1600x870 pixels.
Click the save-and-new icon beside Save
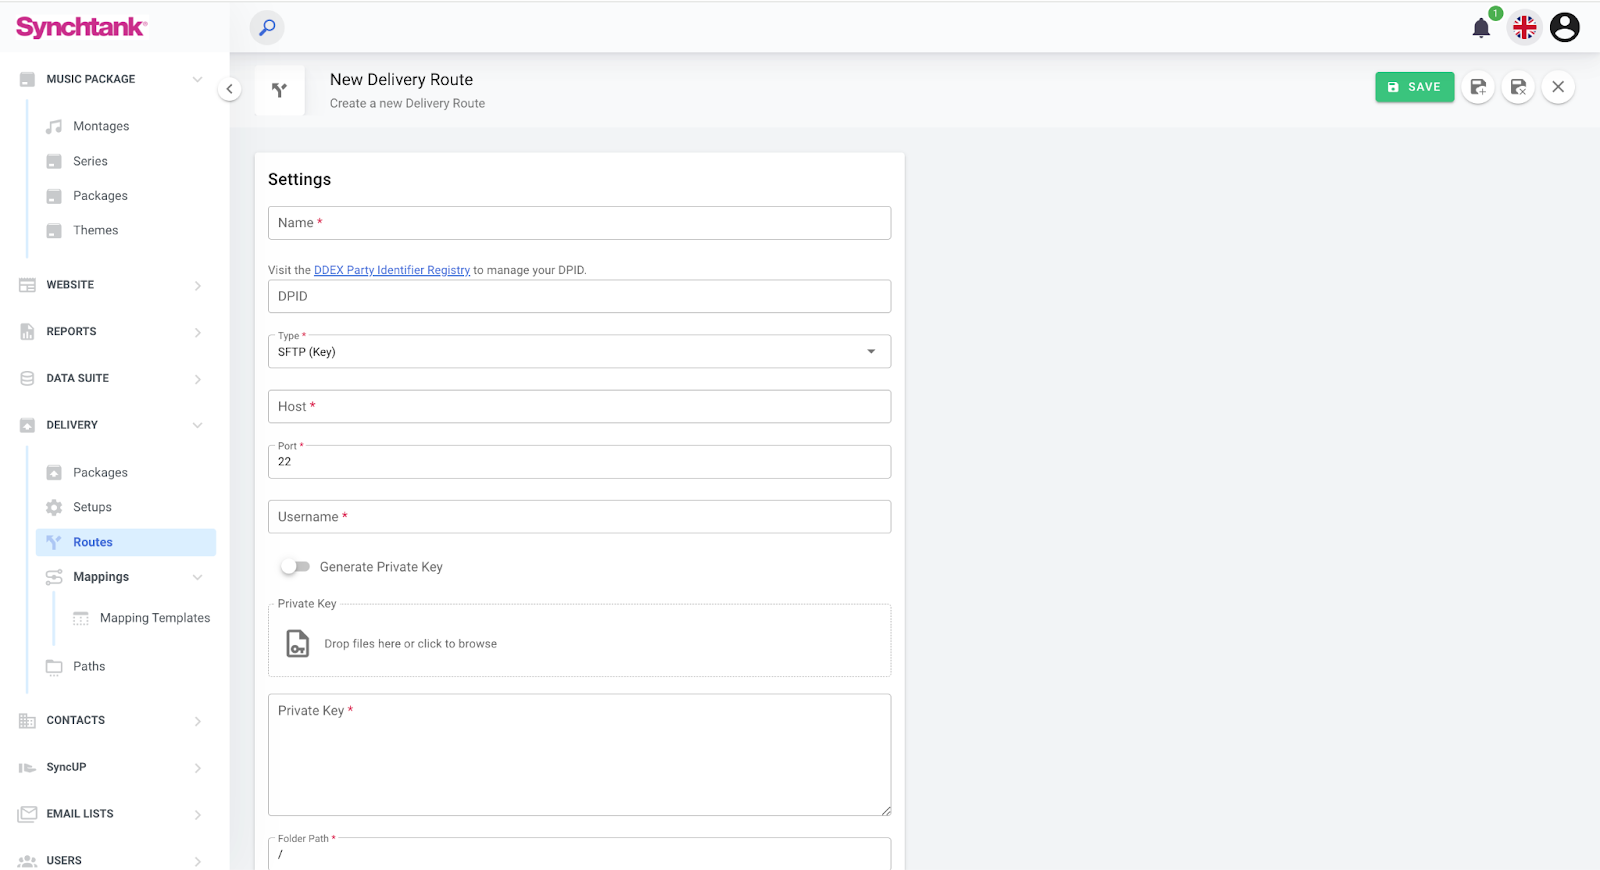pyautogui.click(x=1478, y=87)
